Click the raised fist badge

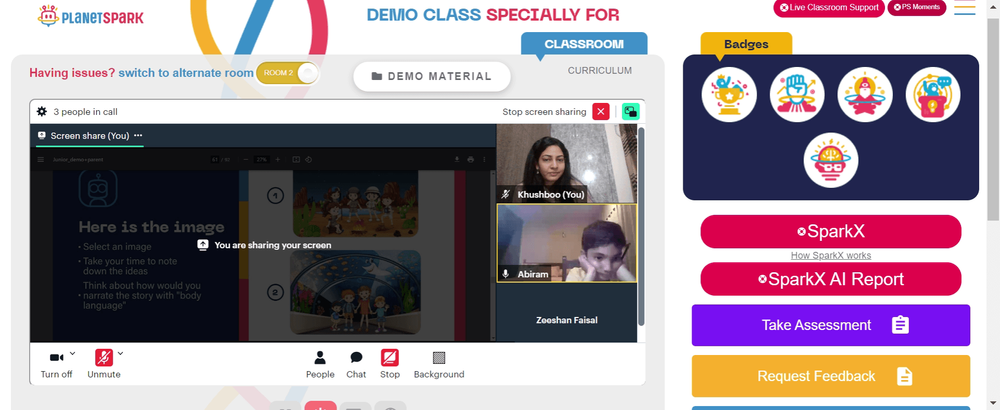tap(797, 94)
